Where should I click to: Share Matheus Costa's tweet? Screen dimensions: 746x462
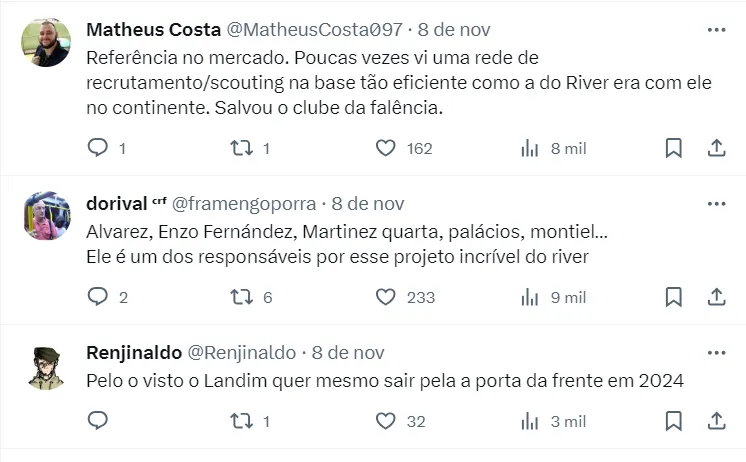point(716,148)
